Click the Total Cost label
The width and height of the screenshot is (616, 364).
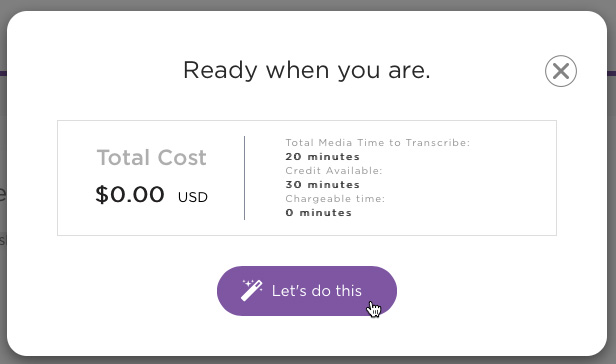(152, 157)
